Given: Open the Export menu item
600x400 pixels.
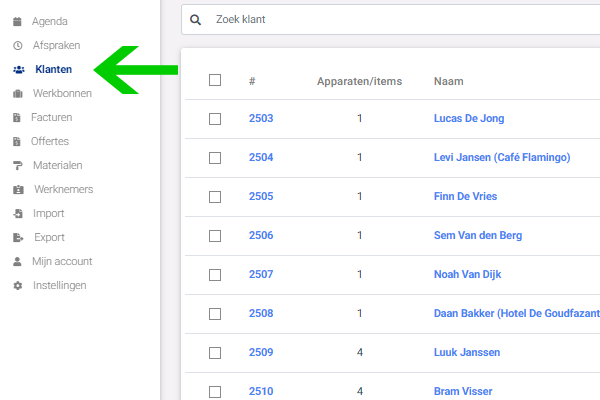Looking at the screenshot, I should tap(49, 237).
